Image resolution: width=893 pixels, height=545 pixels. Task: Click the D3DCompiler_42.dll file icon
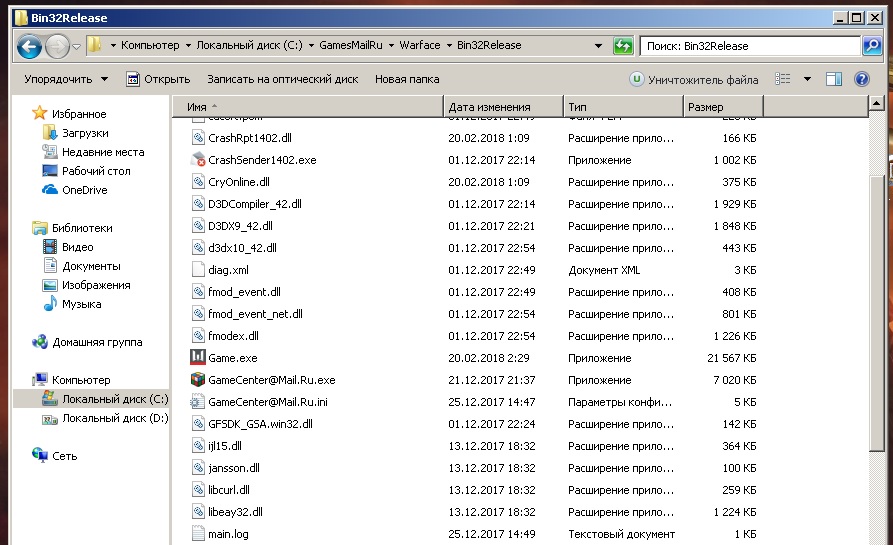click(198, 204)
